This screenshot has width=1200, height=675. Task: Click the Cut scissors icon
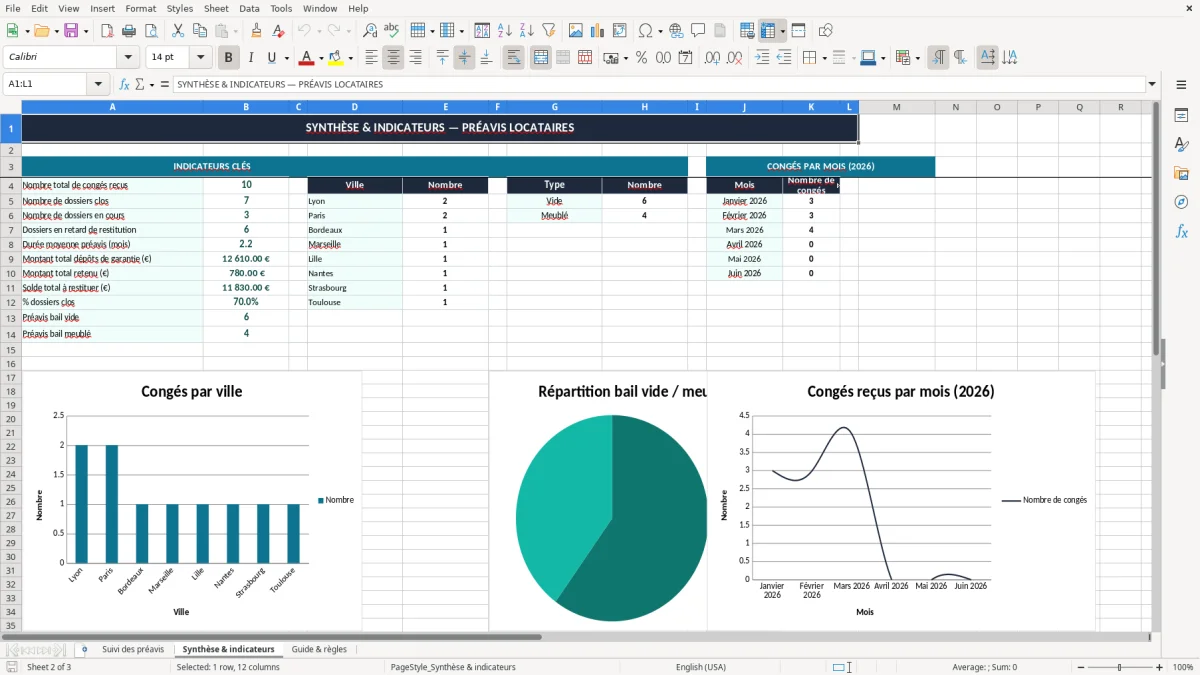pyautogui.click(x=177, y=31)
